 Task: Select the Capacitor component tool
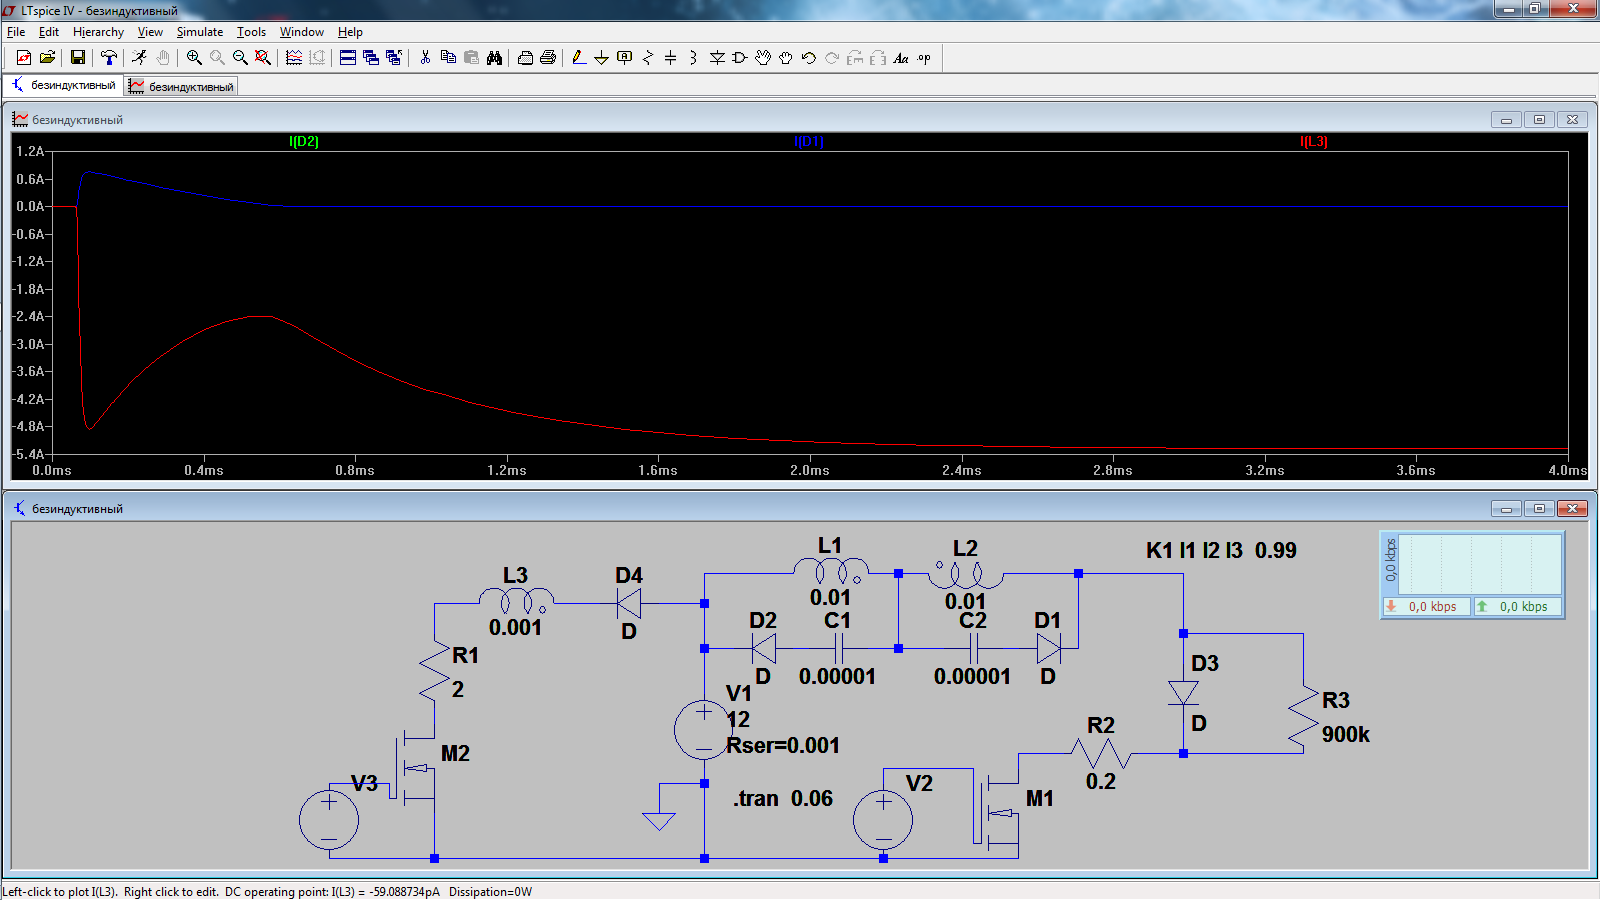tap(670, 58)
